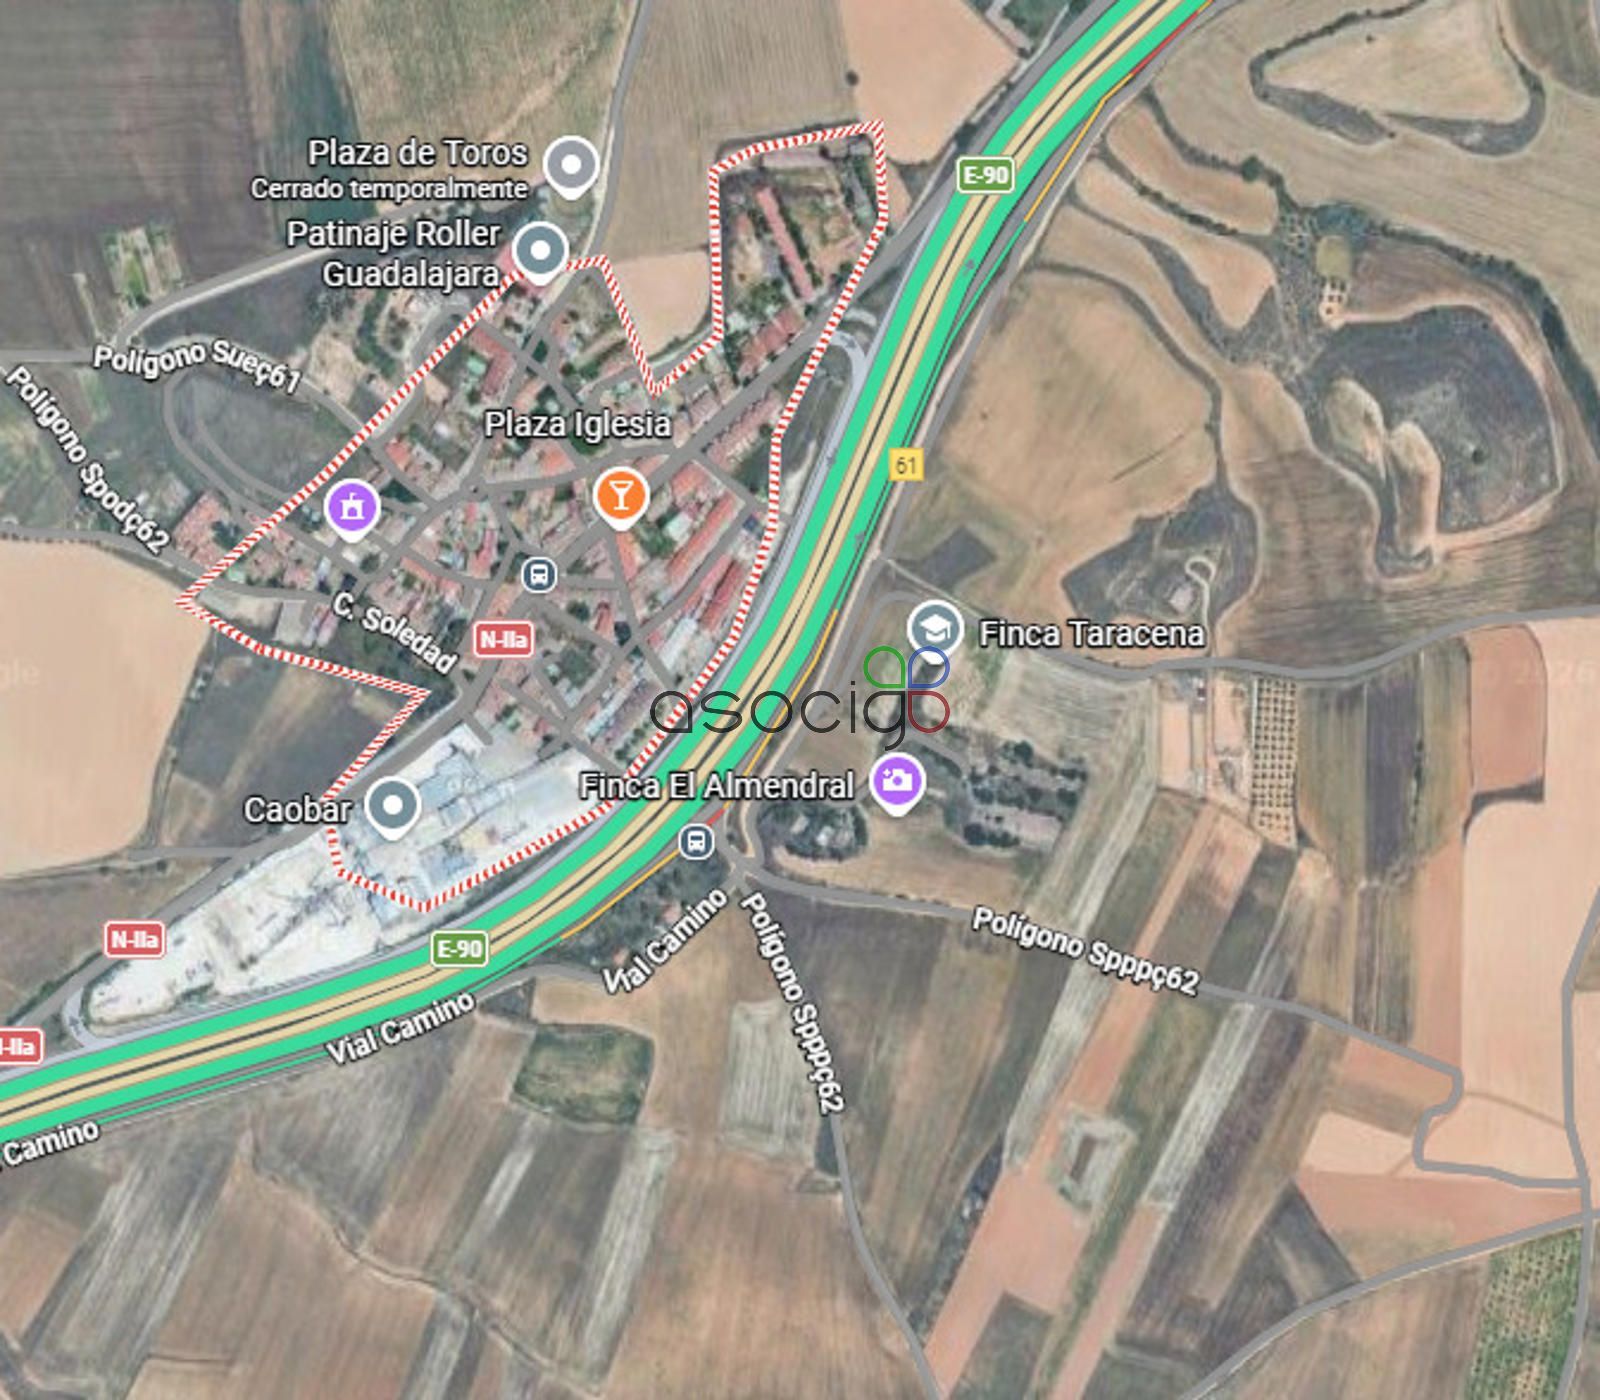Select the red N-IIa shield in town
The width and height of the screenshot is (1600, 1400).
[x=503, y=639]
